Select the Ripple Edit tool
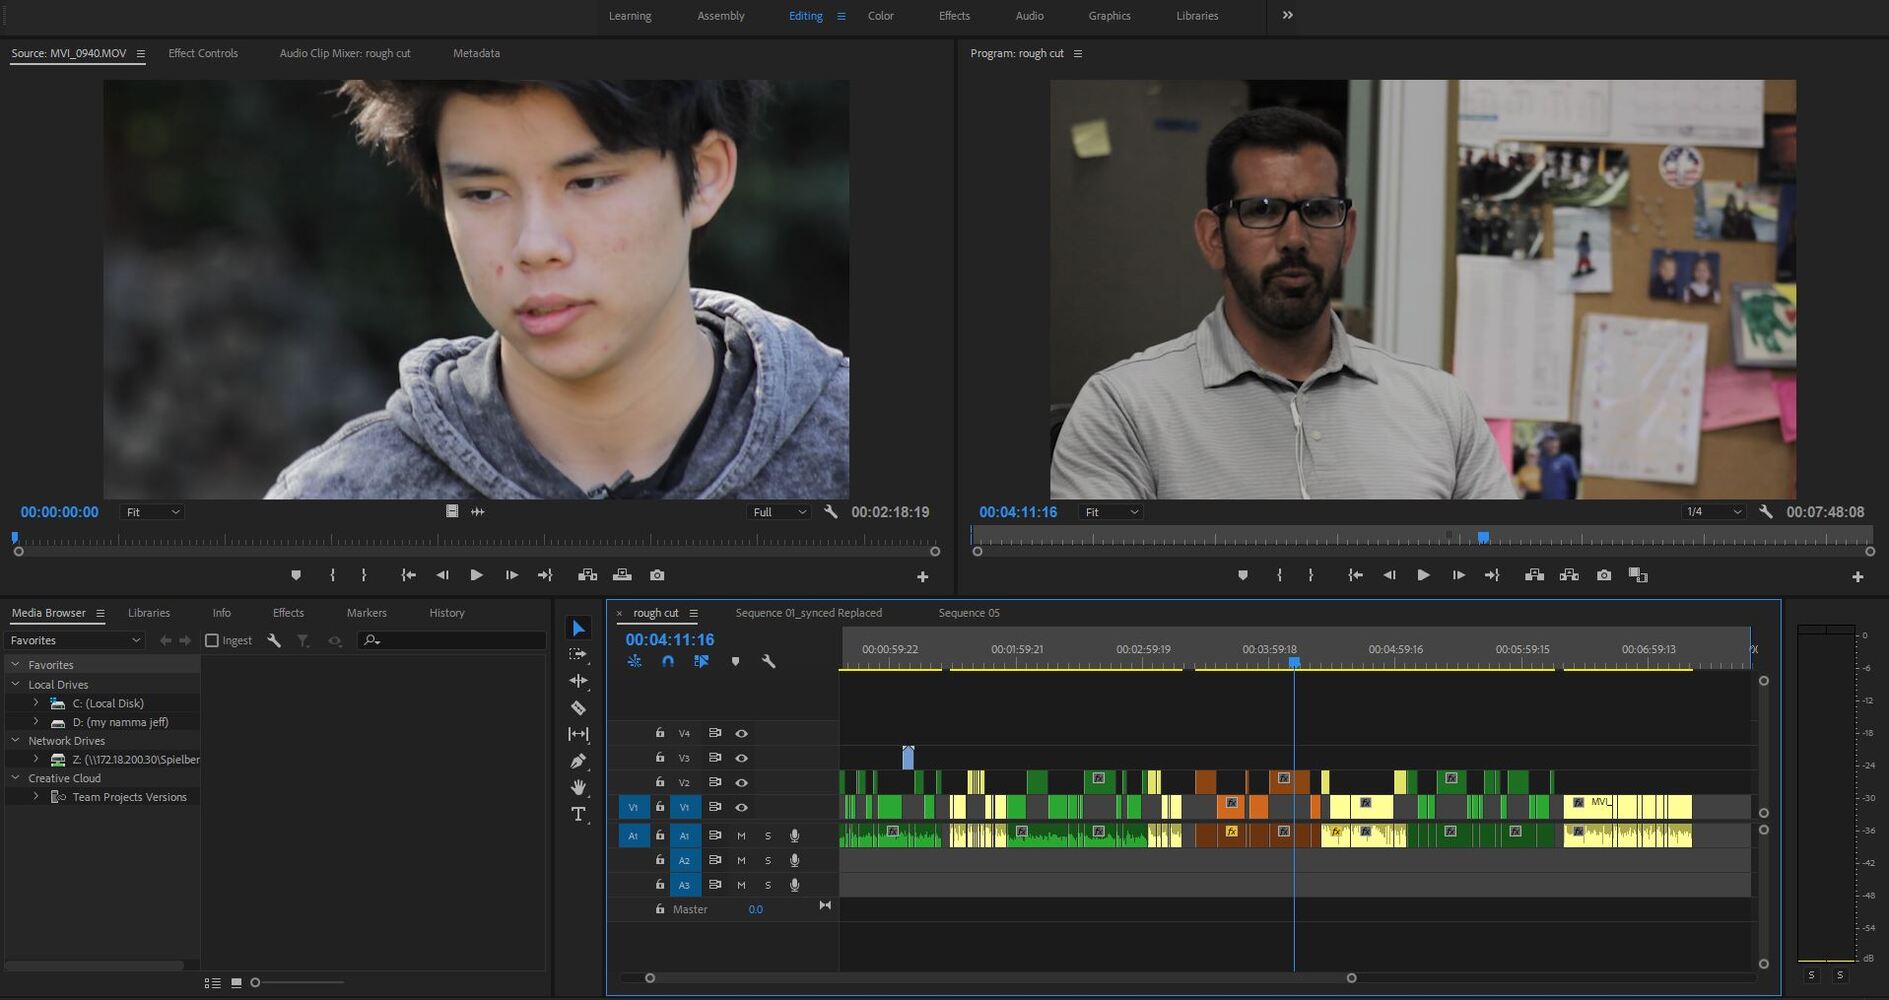 [x=578, y=681]
